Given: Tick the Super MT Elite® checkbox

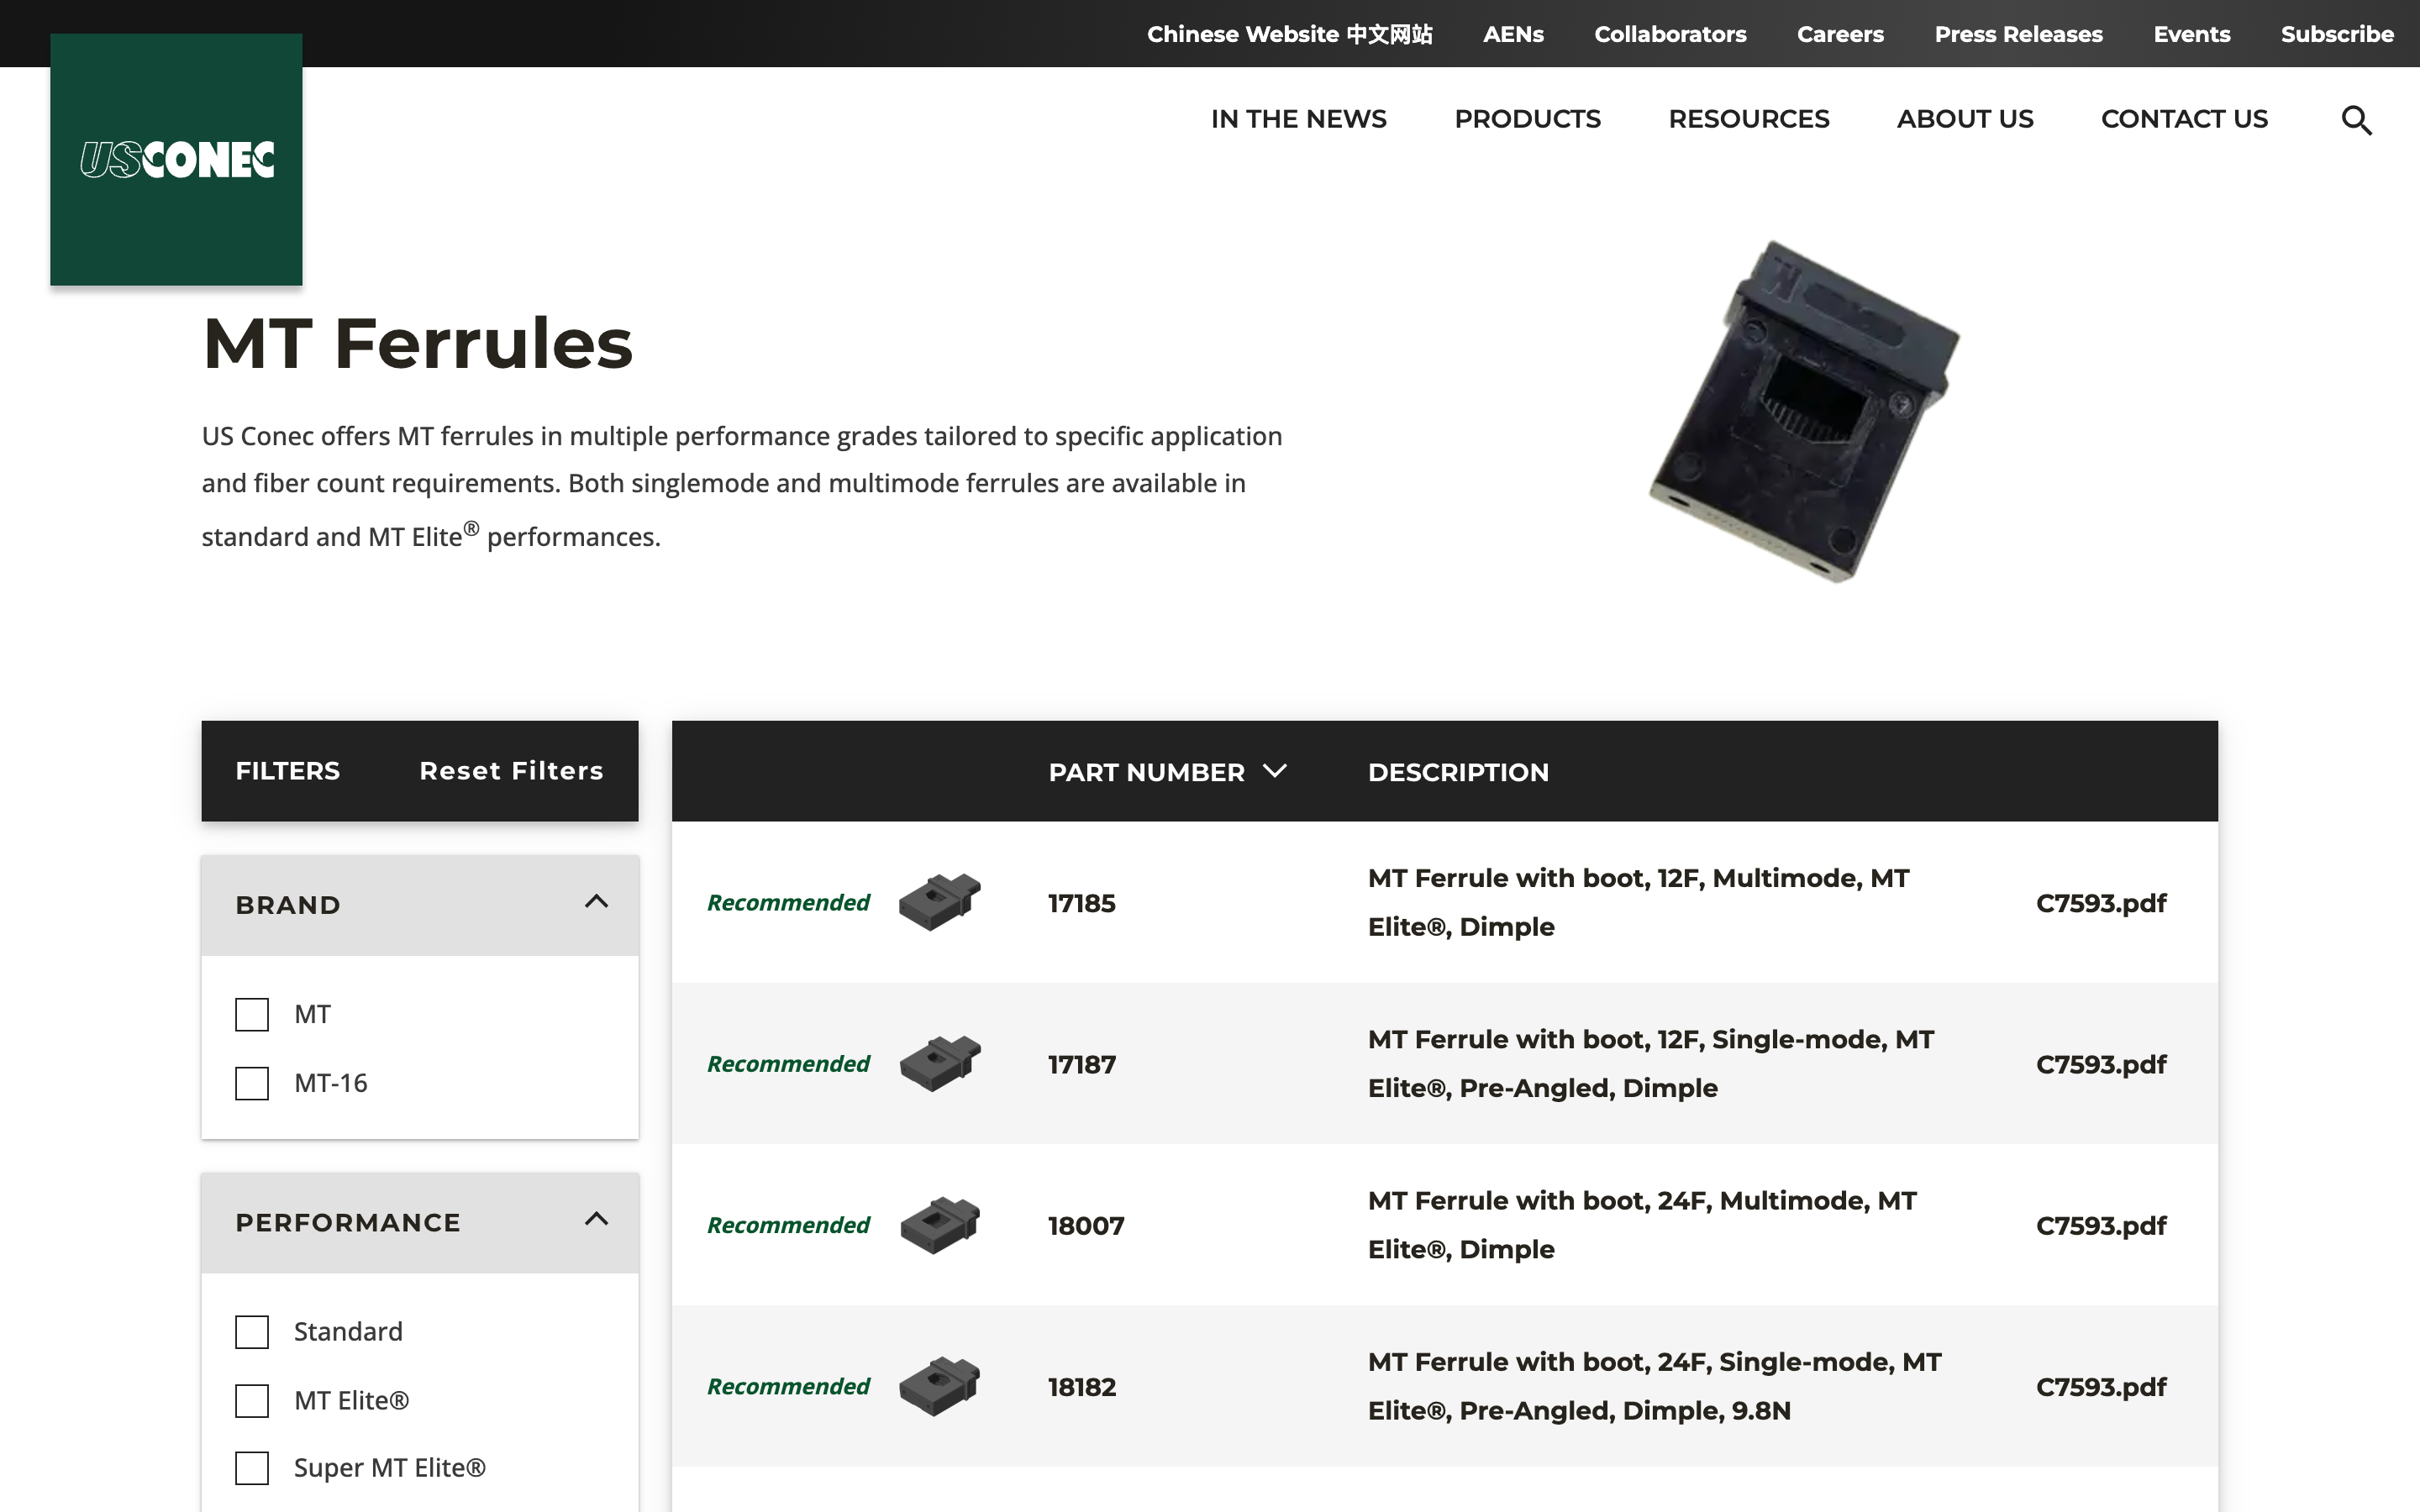Looking at the screenshot, I should click(252, 1468).
